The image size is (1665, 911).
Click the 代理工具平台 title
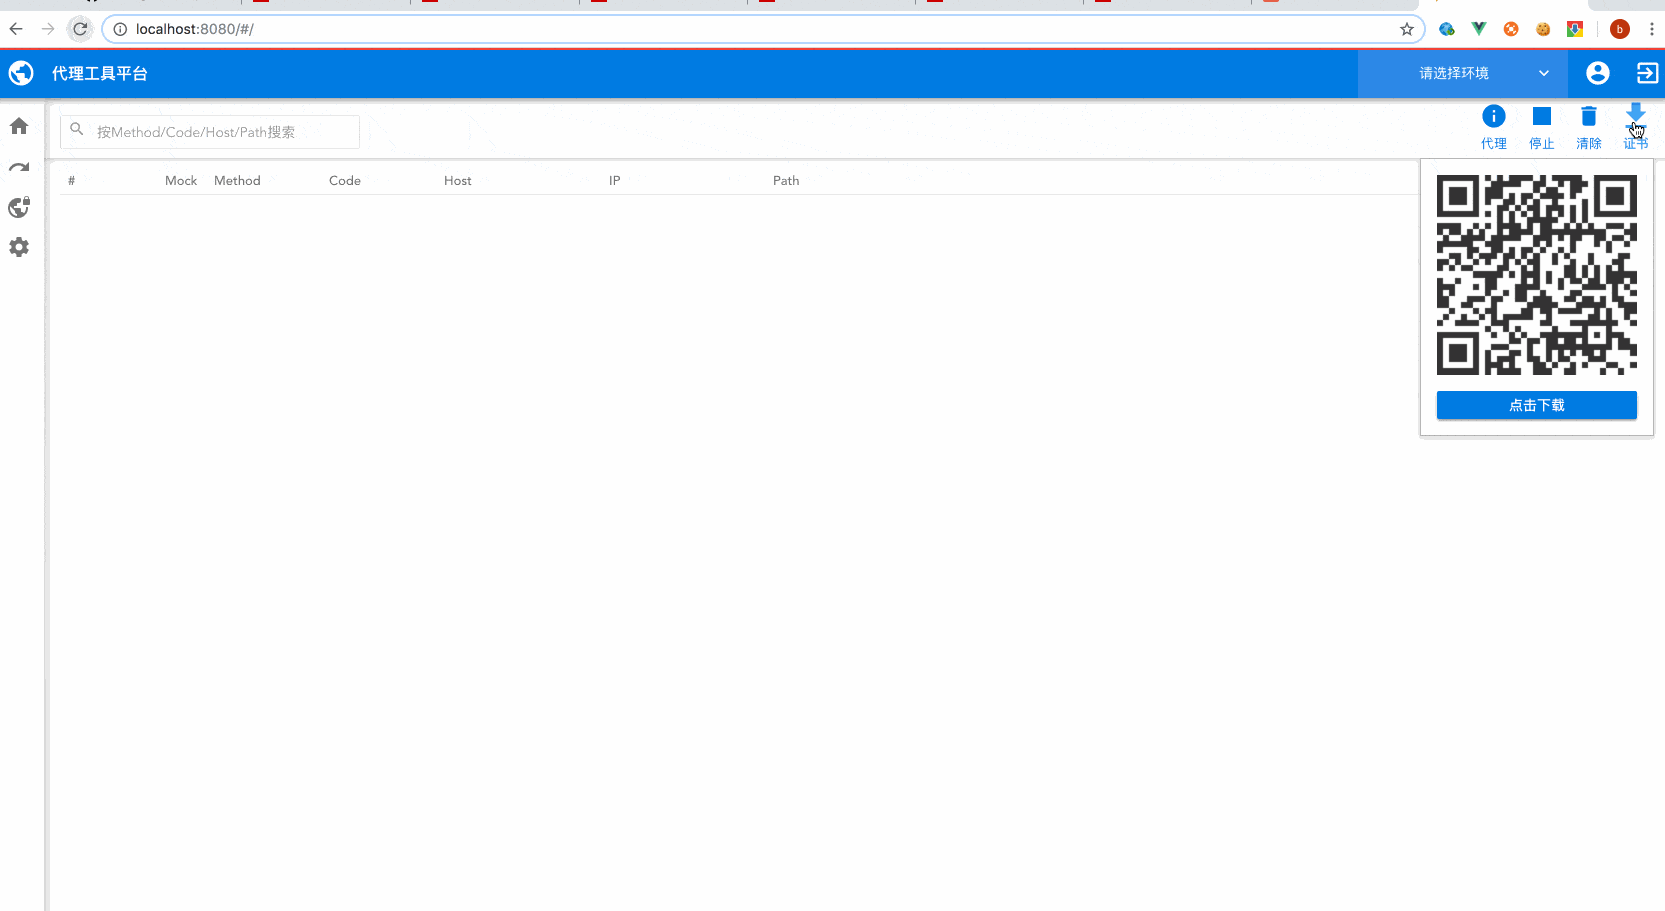(100, 73)
